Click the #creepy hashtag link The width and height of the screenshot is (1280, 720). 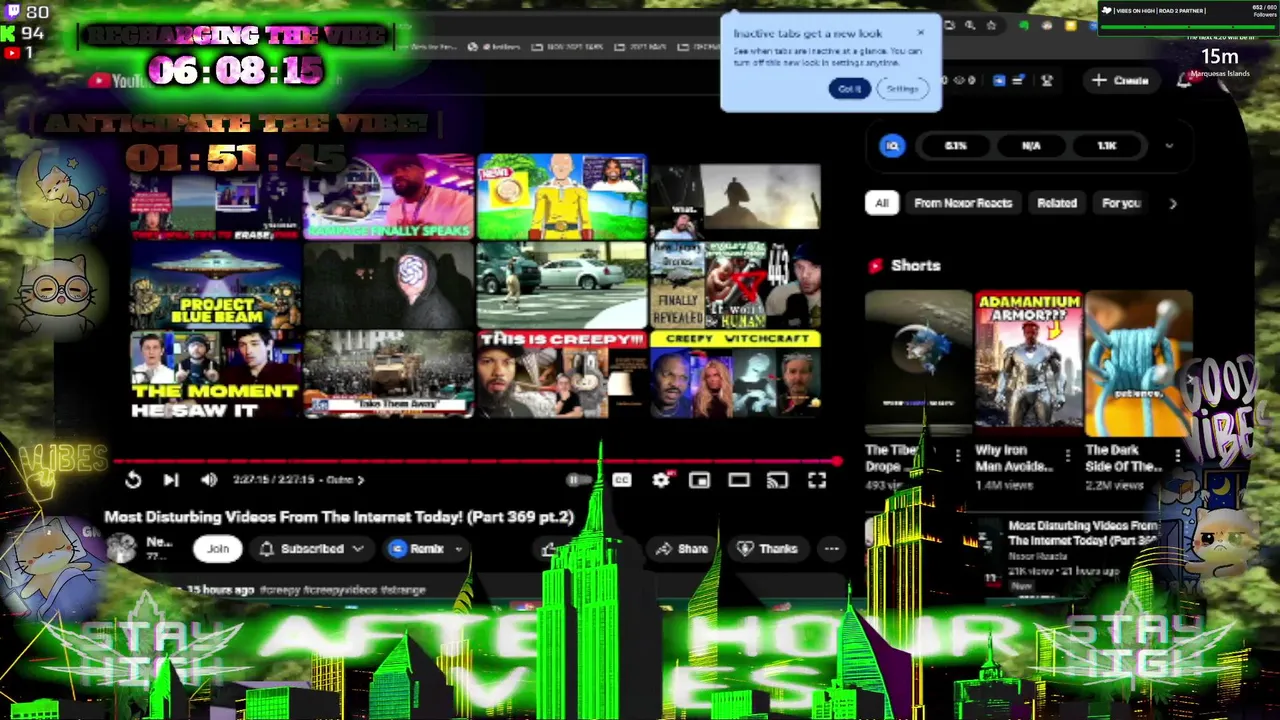279,590
